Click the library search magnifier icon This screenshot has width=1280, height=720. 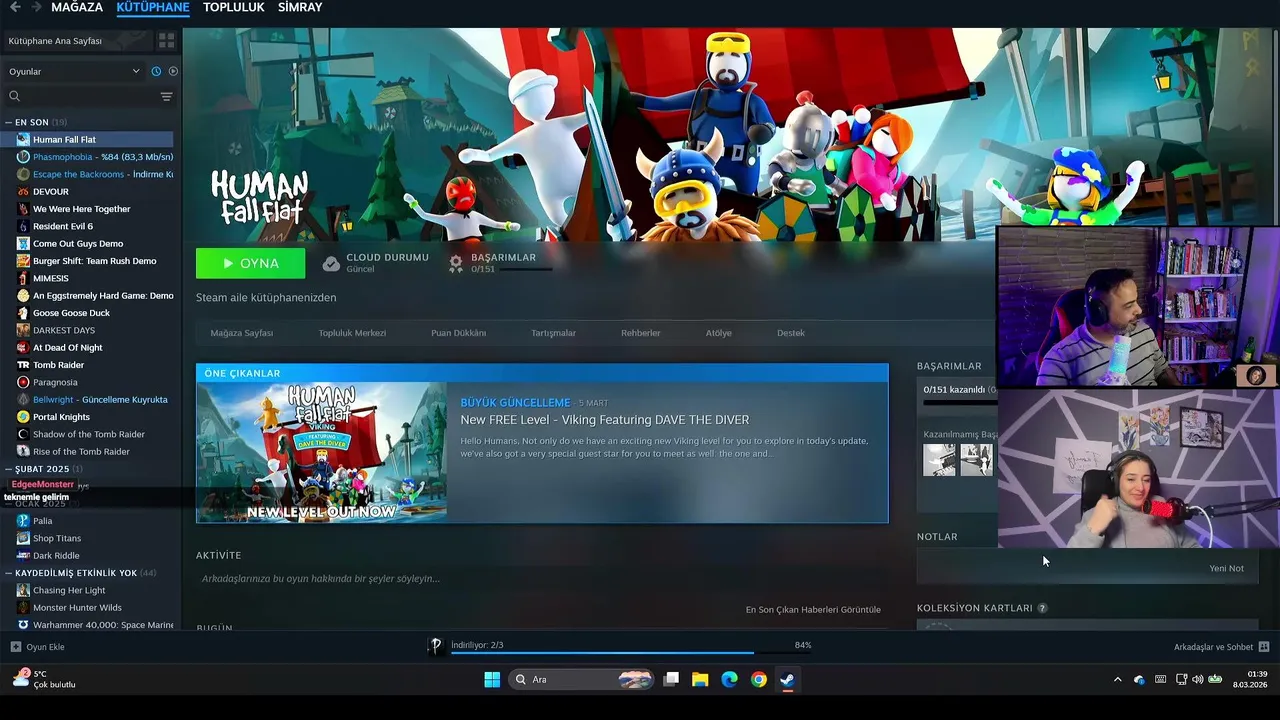point(14,96)
